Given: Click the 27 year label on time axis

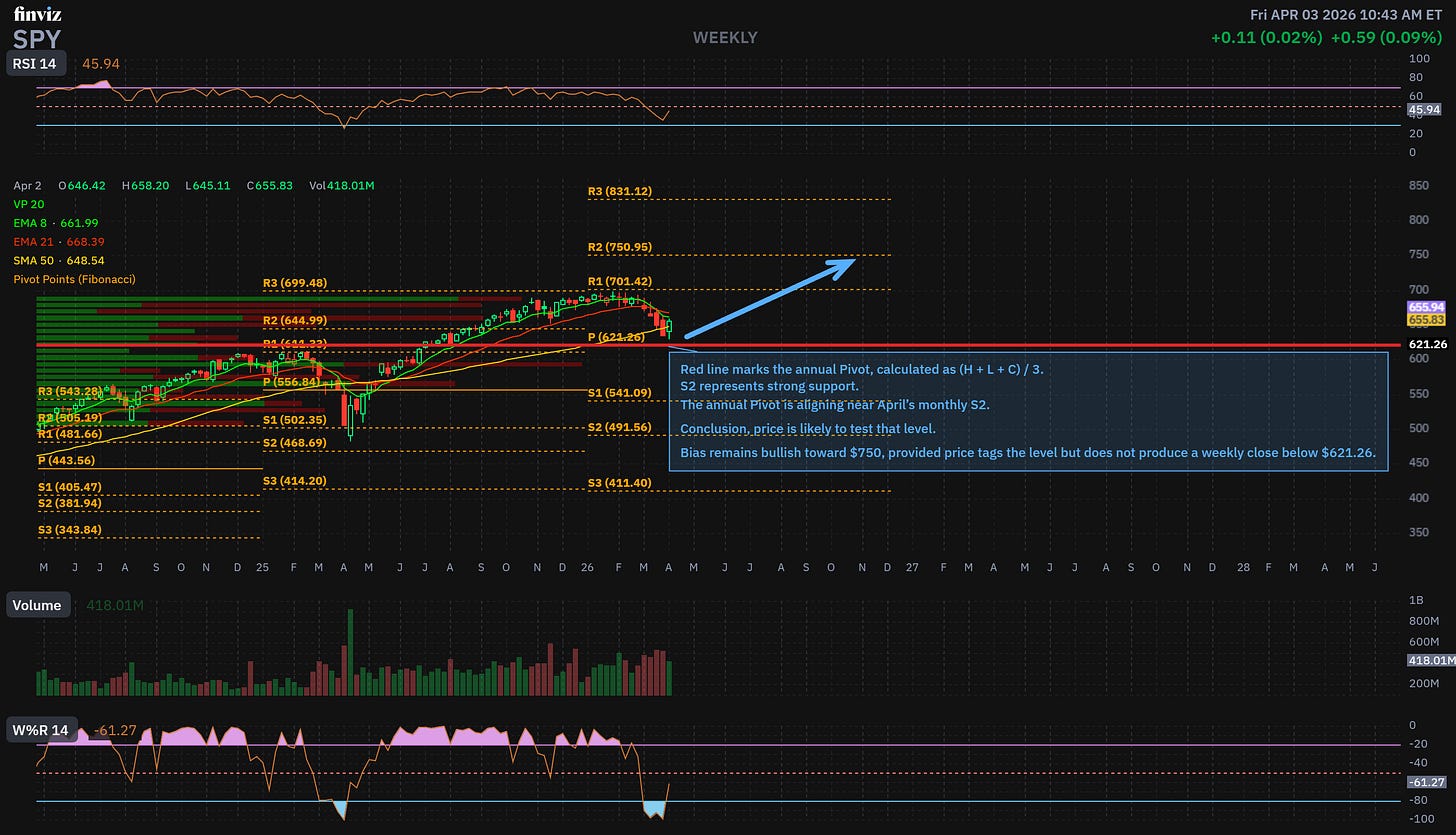Looking at the screenshot, I should pyautogui.click(x=912, y=567).
